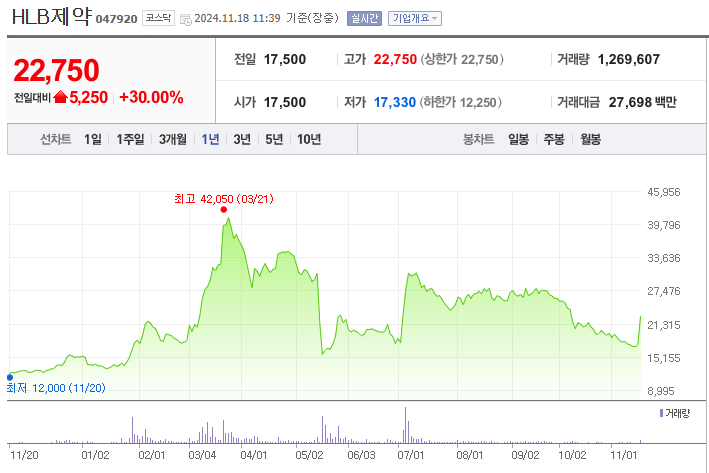Click the 코스닥 market badge

click(x=158, y=18)
